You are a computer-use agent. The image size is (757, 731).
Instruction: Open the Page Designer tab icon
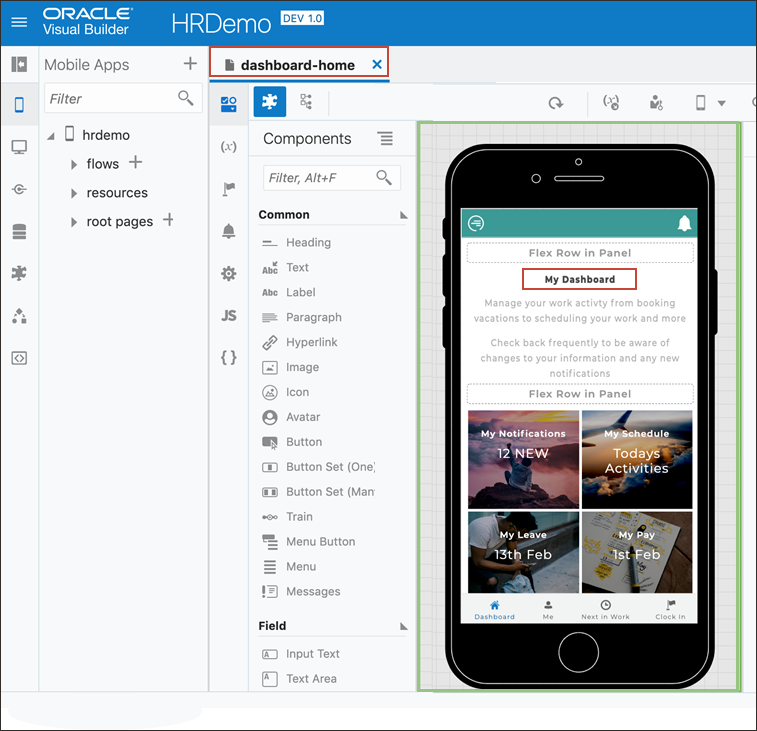point(228,103)
